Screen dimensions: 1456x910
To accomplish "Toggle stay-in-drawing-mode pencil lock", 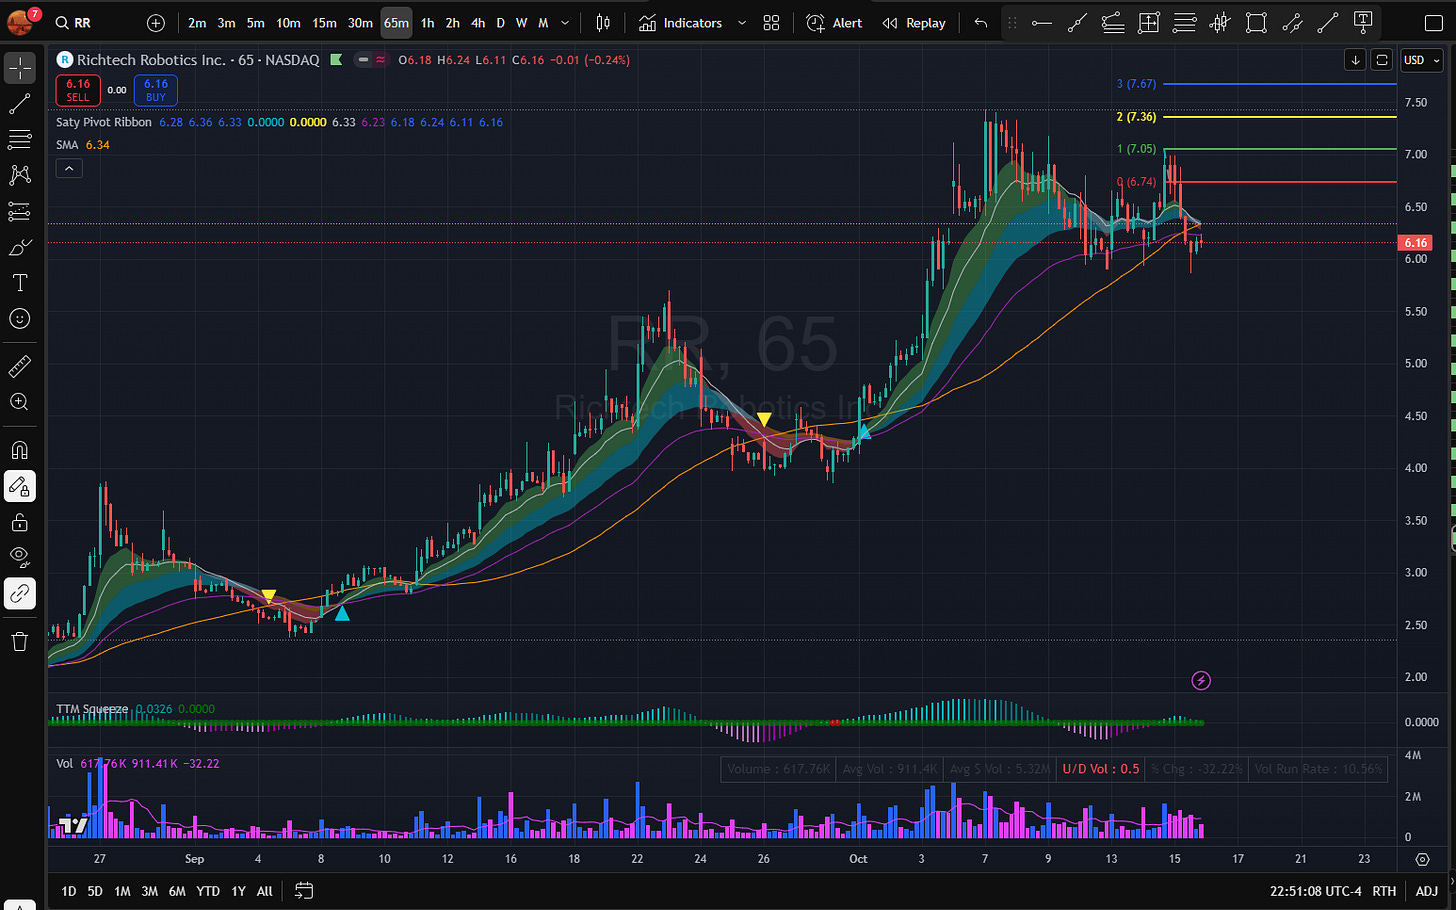I will pyautogui.click(x=19, y=486).
